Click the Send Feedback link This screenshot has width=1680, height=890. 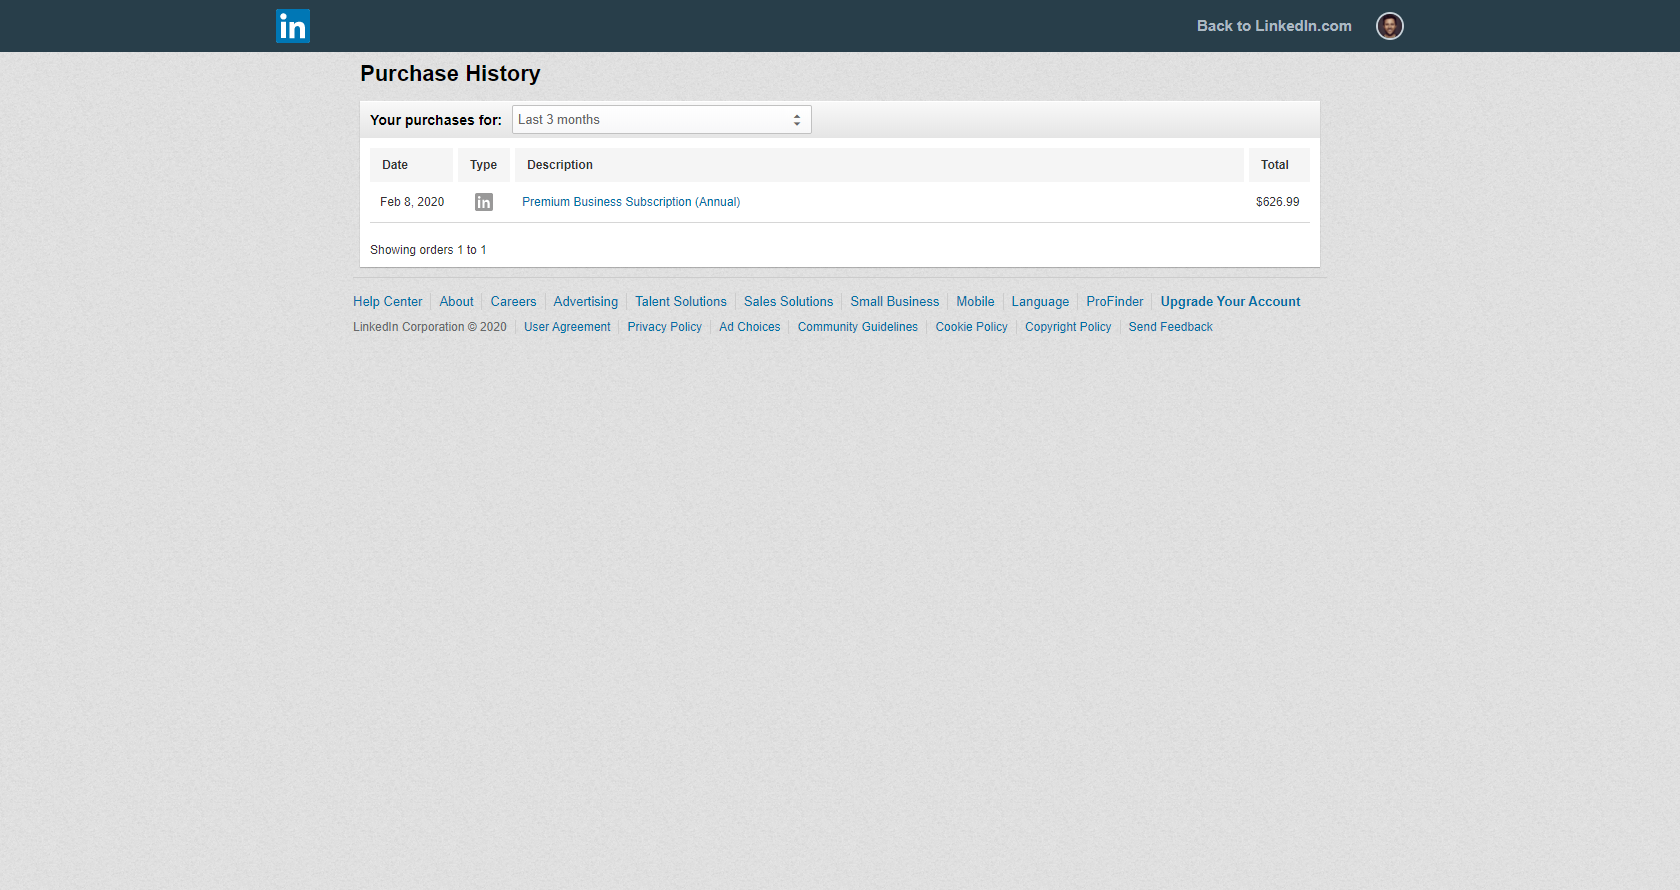[x=1170, y=327]
